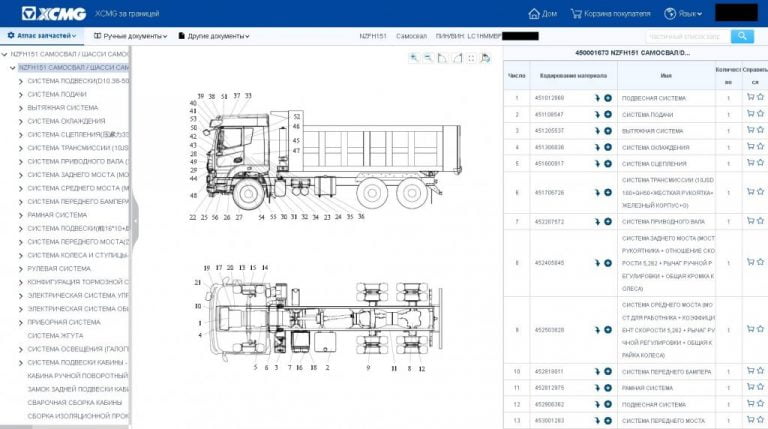Star row 1 ПОДВЕСНАЯ СИСТЕМА as favorite
768x429 pixels.
760,97
